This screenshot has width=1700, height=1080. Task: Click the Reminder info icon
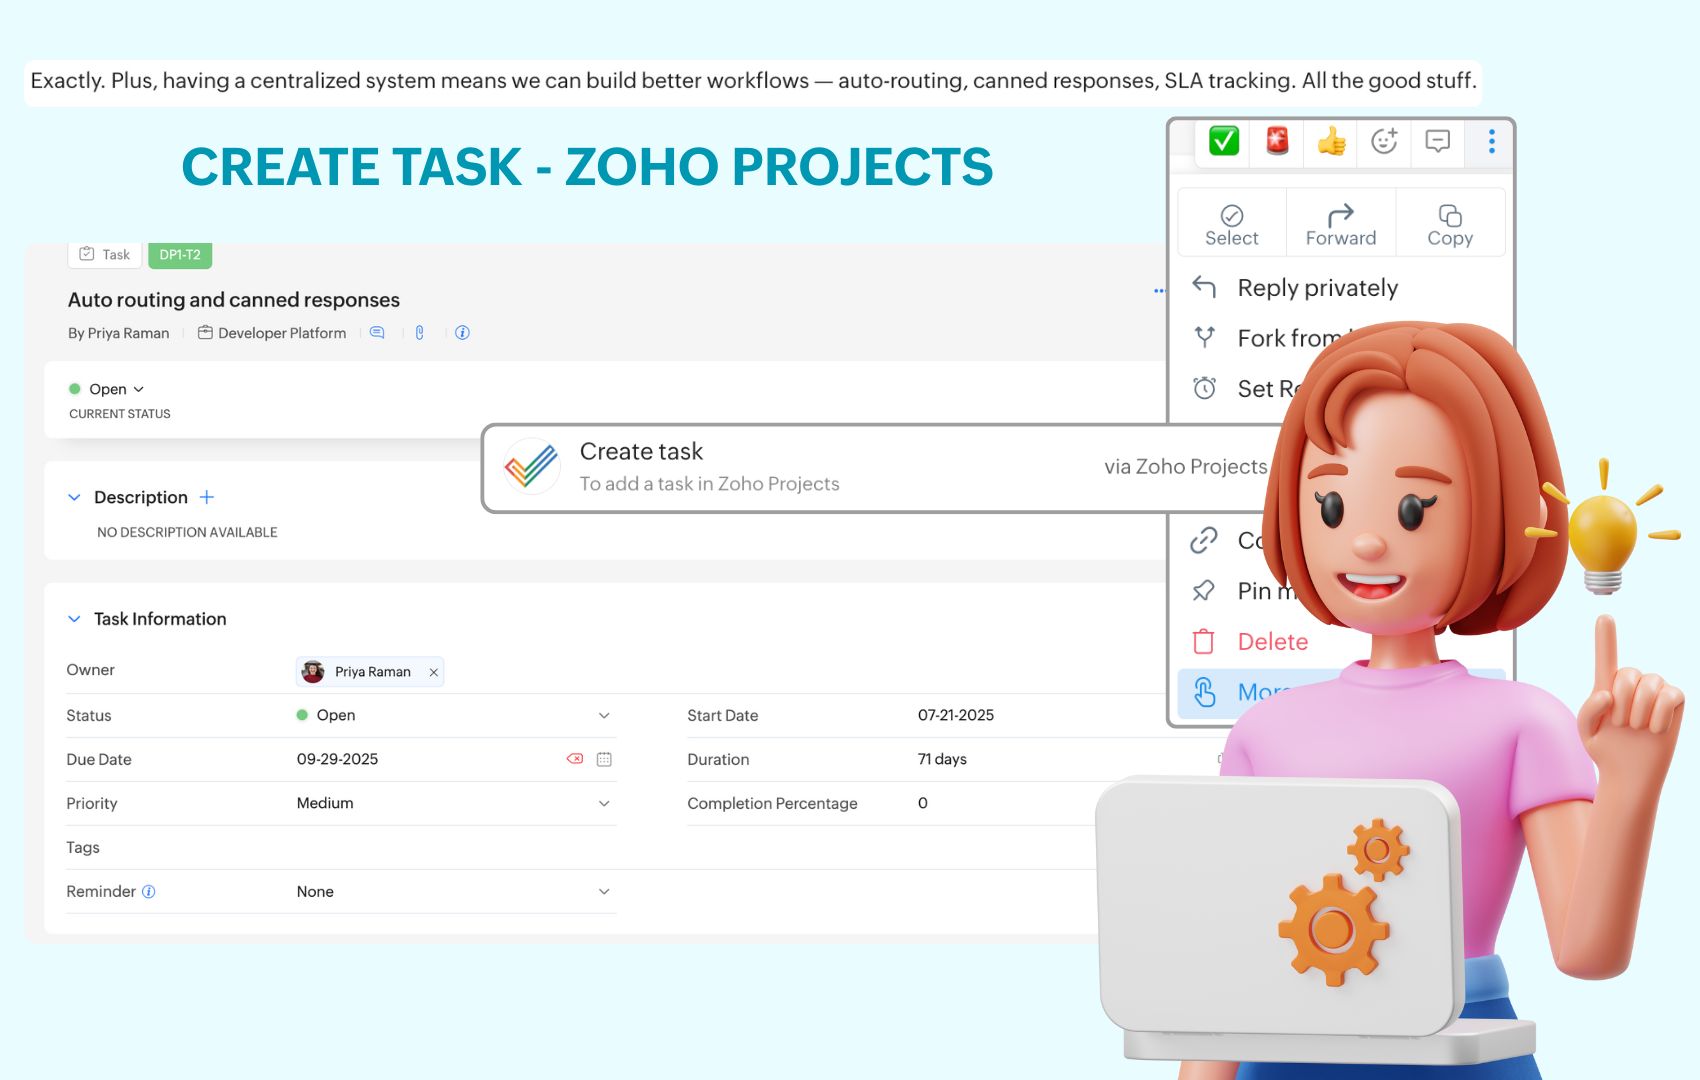point(149,891)
